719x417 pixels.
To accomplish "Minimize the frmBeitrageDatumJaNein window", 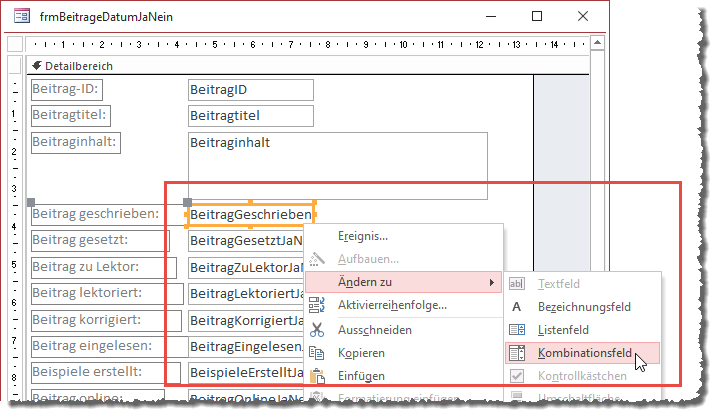I will point(491,17).
